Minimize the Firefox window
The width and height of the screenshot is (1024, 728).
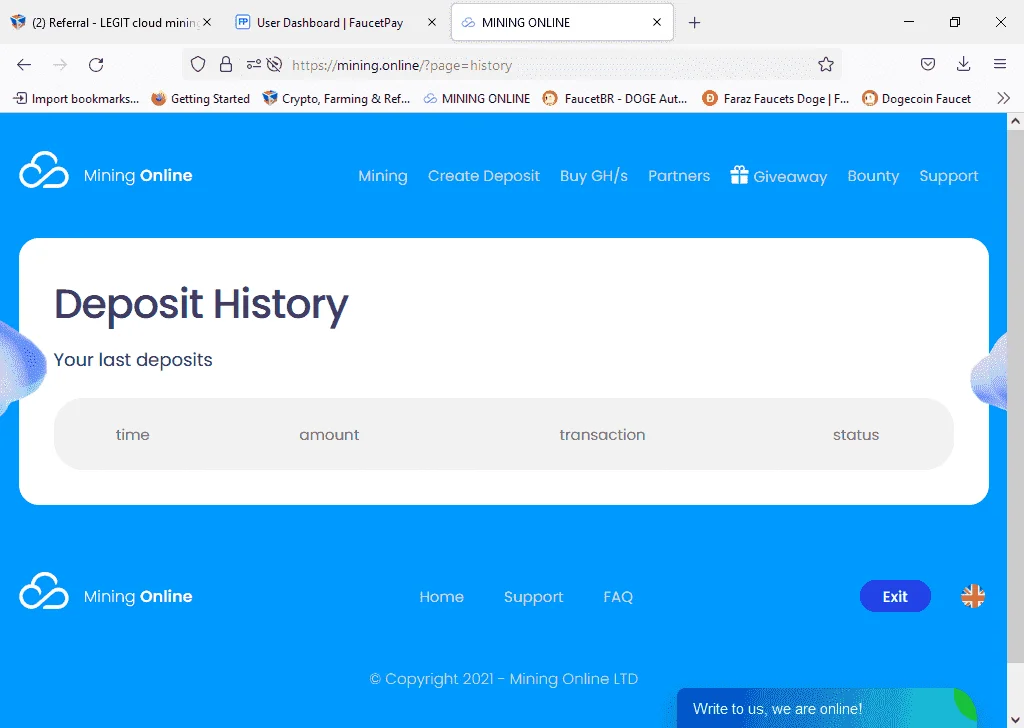[908, 22]
